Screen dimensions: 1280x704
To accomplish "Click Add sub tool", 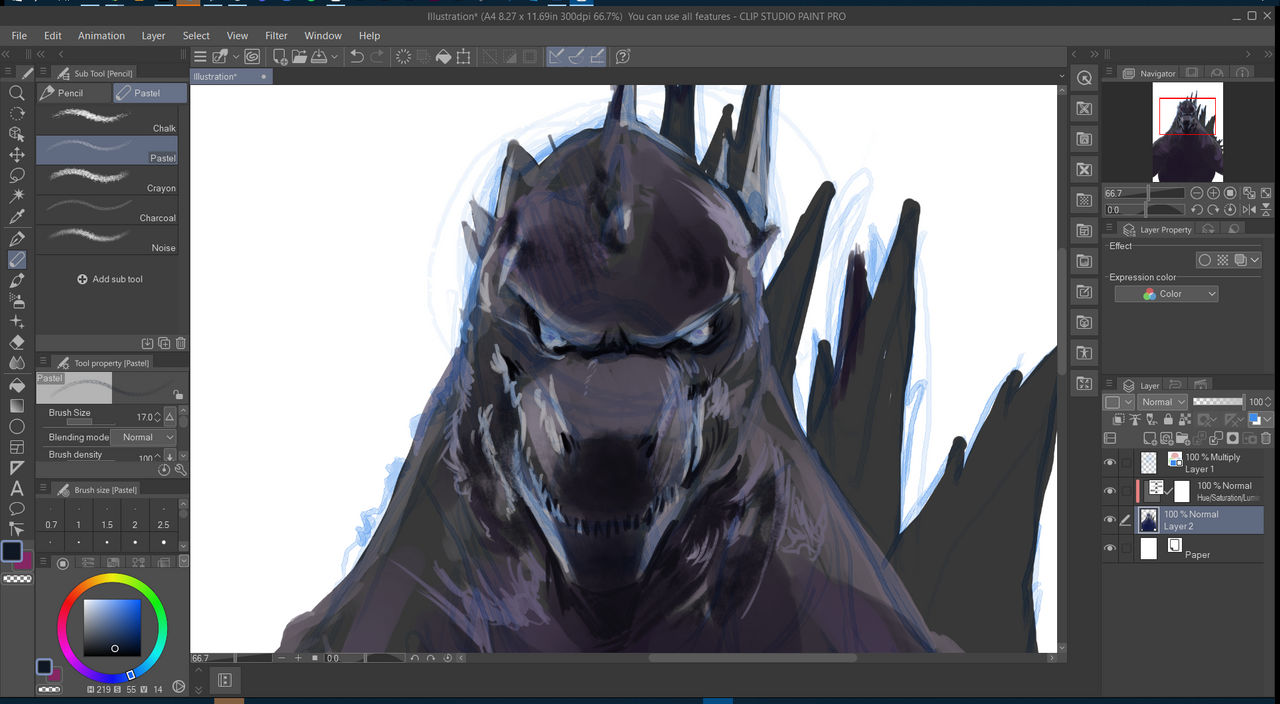I will coord(110,279).
